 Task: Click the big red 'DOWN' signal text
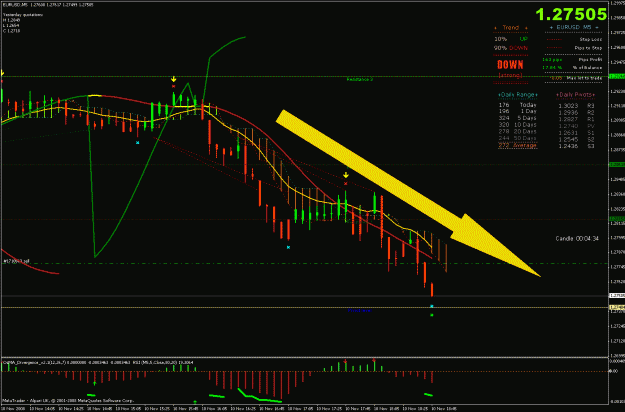click(x=510, y=65)
